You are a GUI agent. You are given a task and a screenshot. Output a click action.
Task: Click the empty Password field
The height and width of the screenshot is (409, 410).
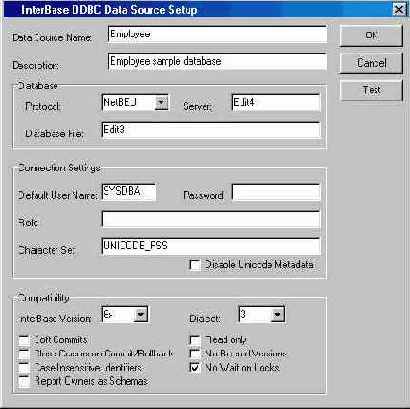tap(276, 192)
